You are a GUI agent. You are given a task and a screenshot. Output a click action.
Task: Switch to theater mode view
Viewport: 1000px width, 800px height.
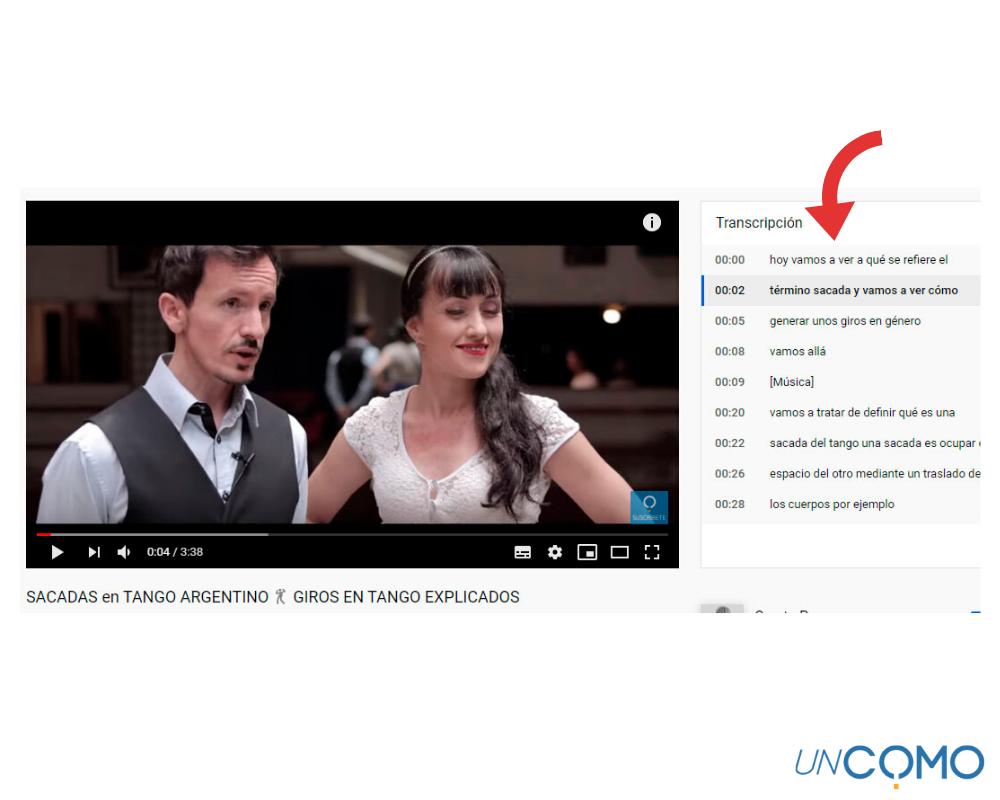(620, 552)
